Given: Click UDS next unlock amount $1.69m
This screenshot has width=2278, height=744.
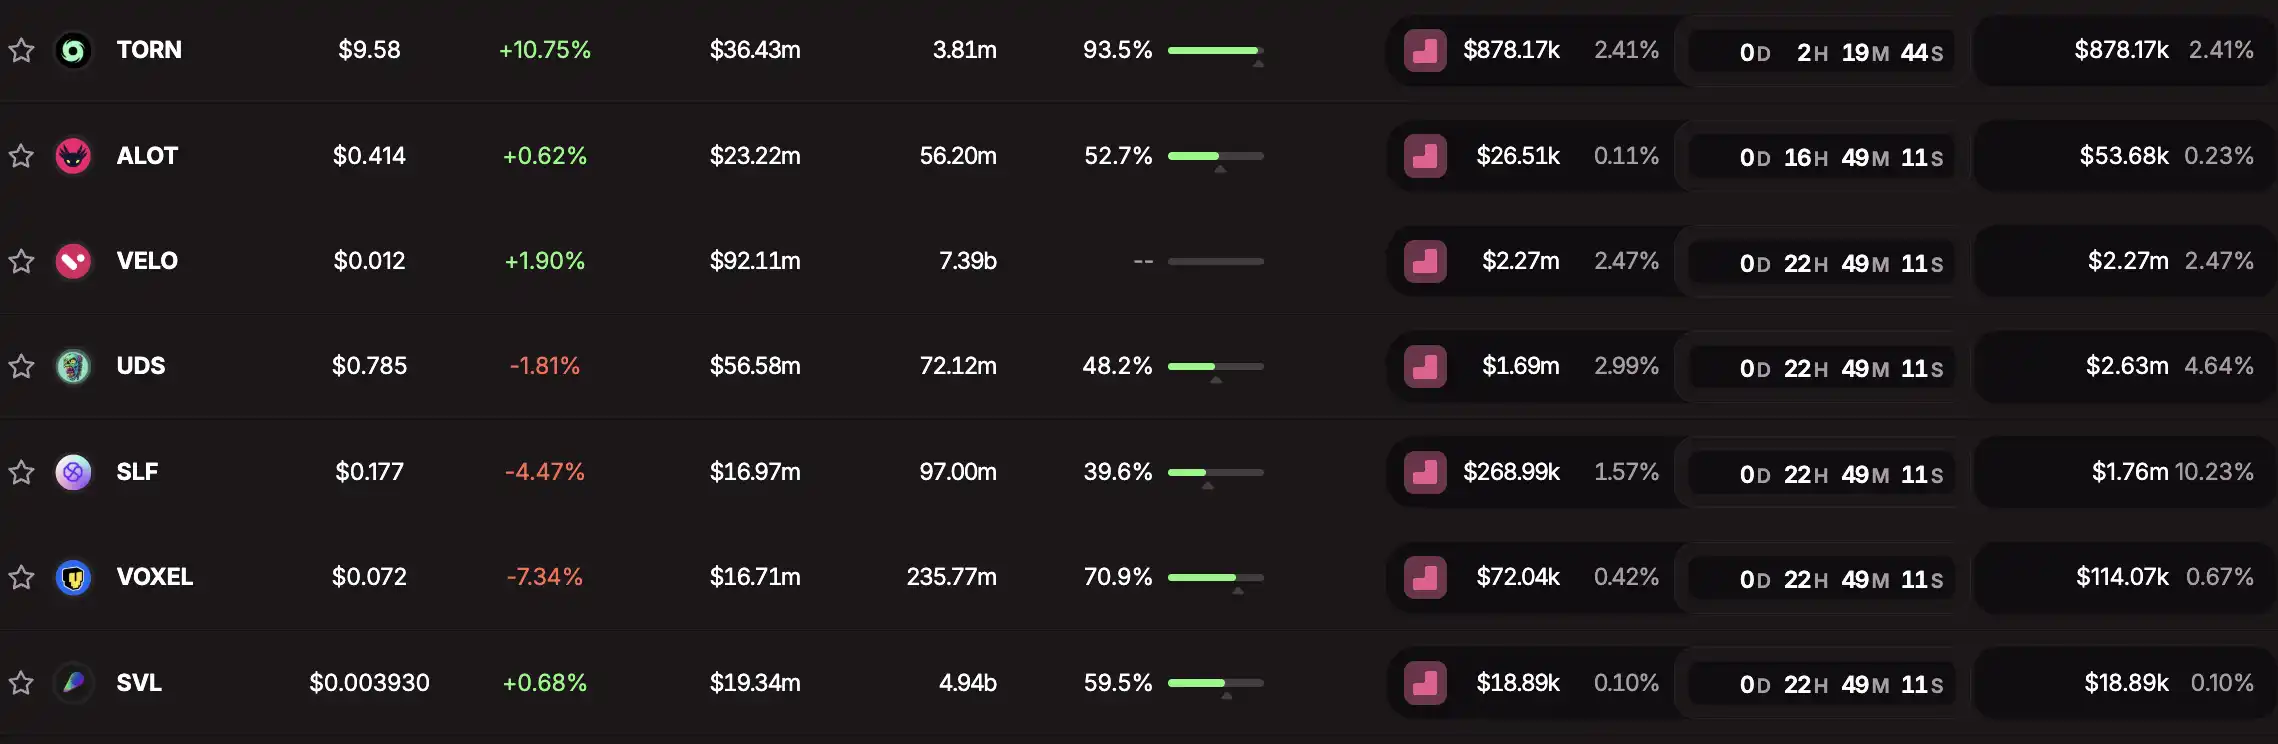Looking at the screenshot, I should (1520, 366).
